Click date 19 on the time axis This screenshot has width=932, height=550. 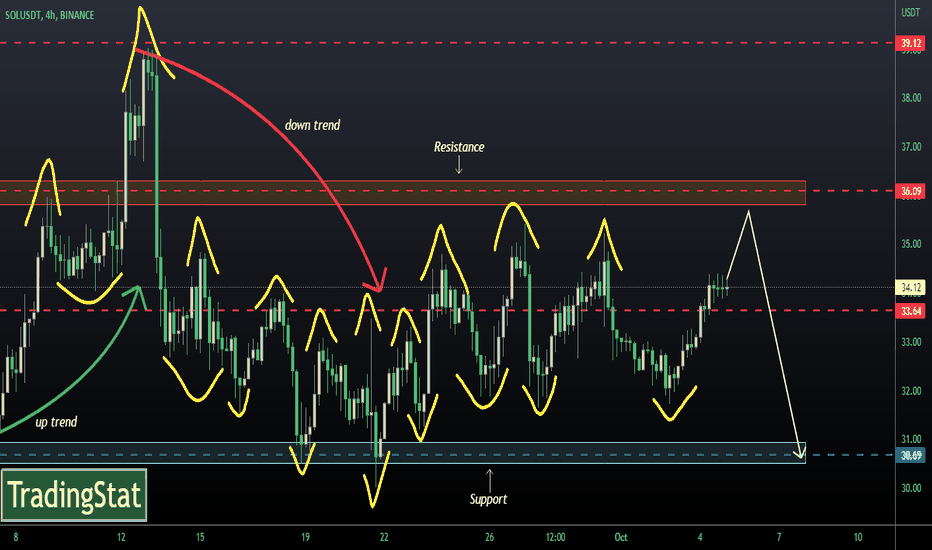pyautogui.click(x=305, y=537)
